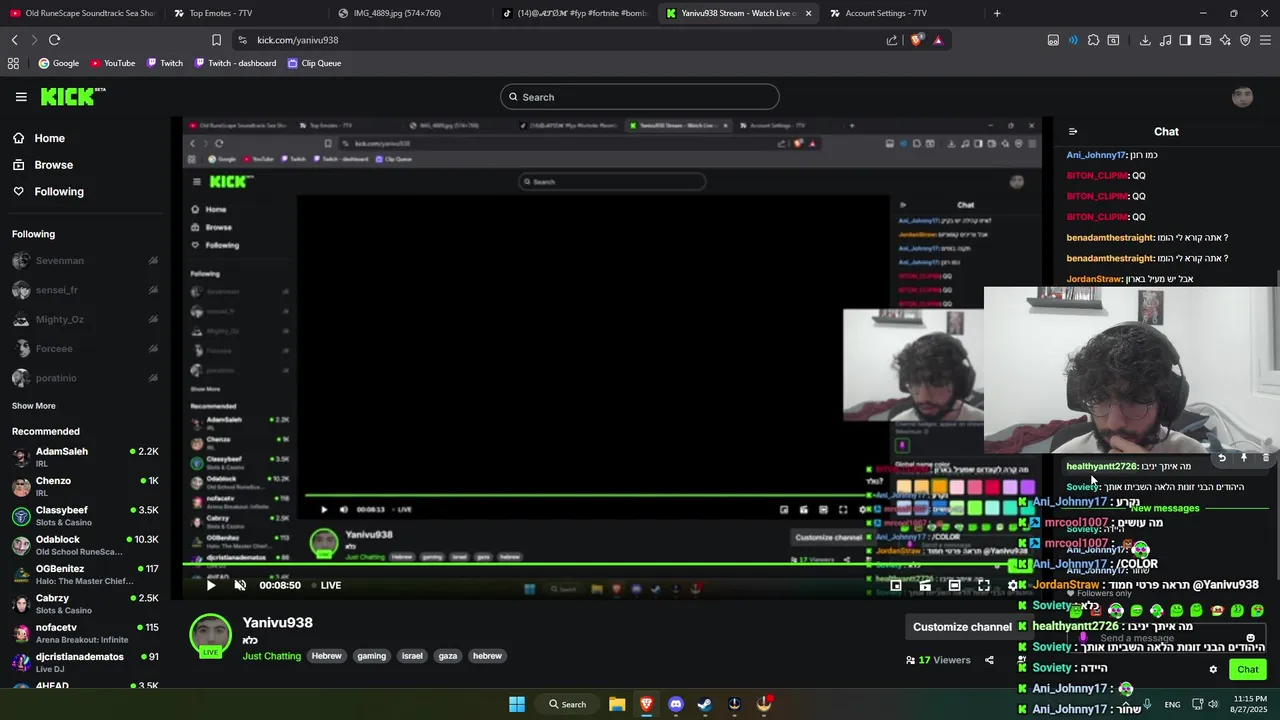
Task: Open the profile avatar menu top right
Action: [x=1242, y=97]
